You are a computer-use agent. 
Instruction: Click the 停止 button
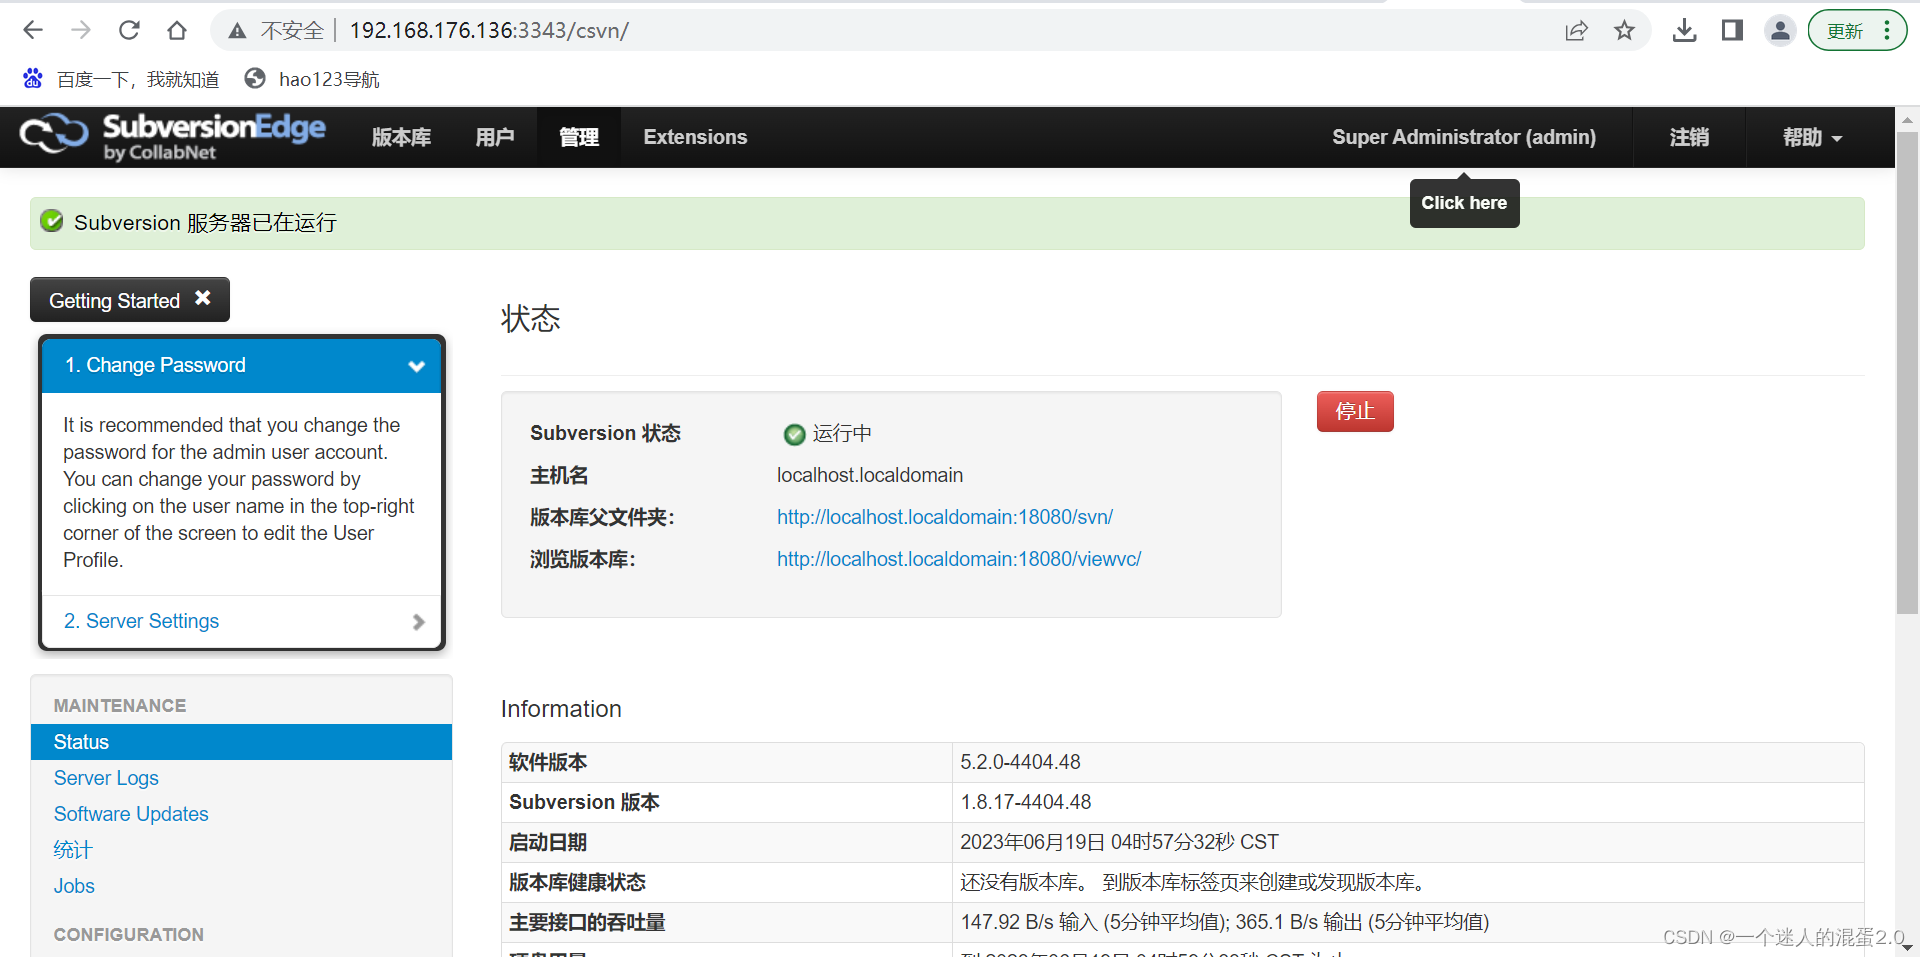tap(1354, 411)
